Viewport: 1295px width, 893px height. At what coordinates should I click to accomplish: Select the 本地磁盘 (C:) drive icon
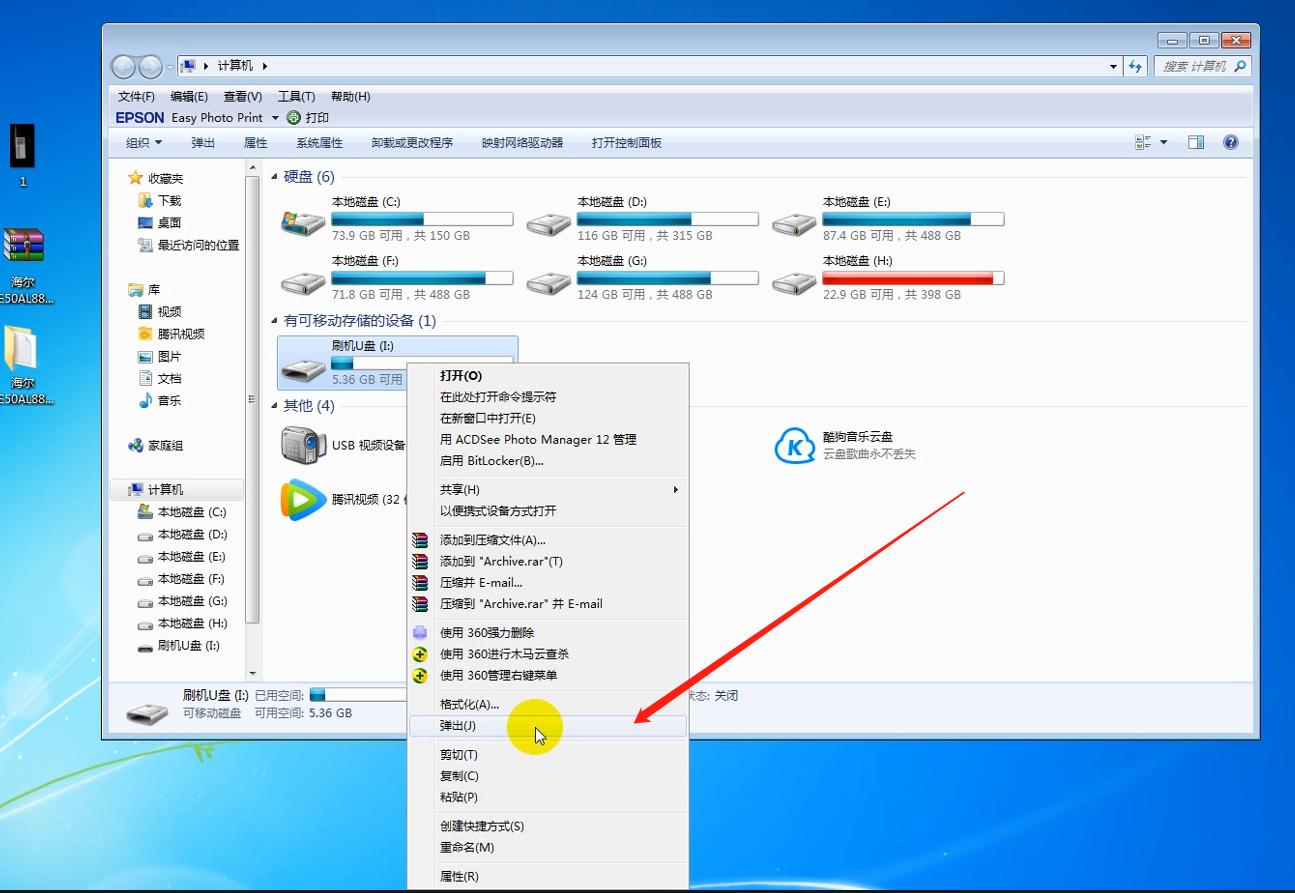302,220
